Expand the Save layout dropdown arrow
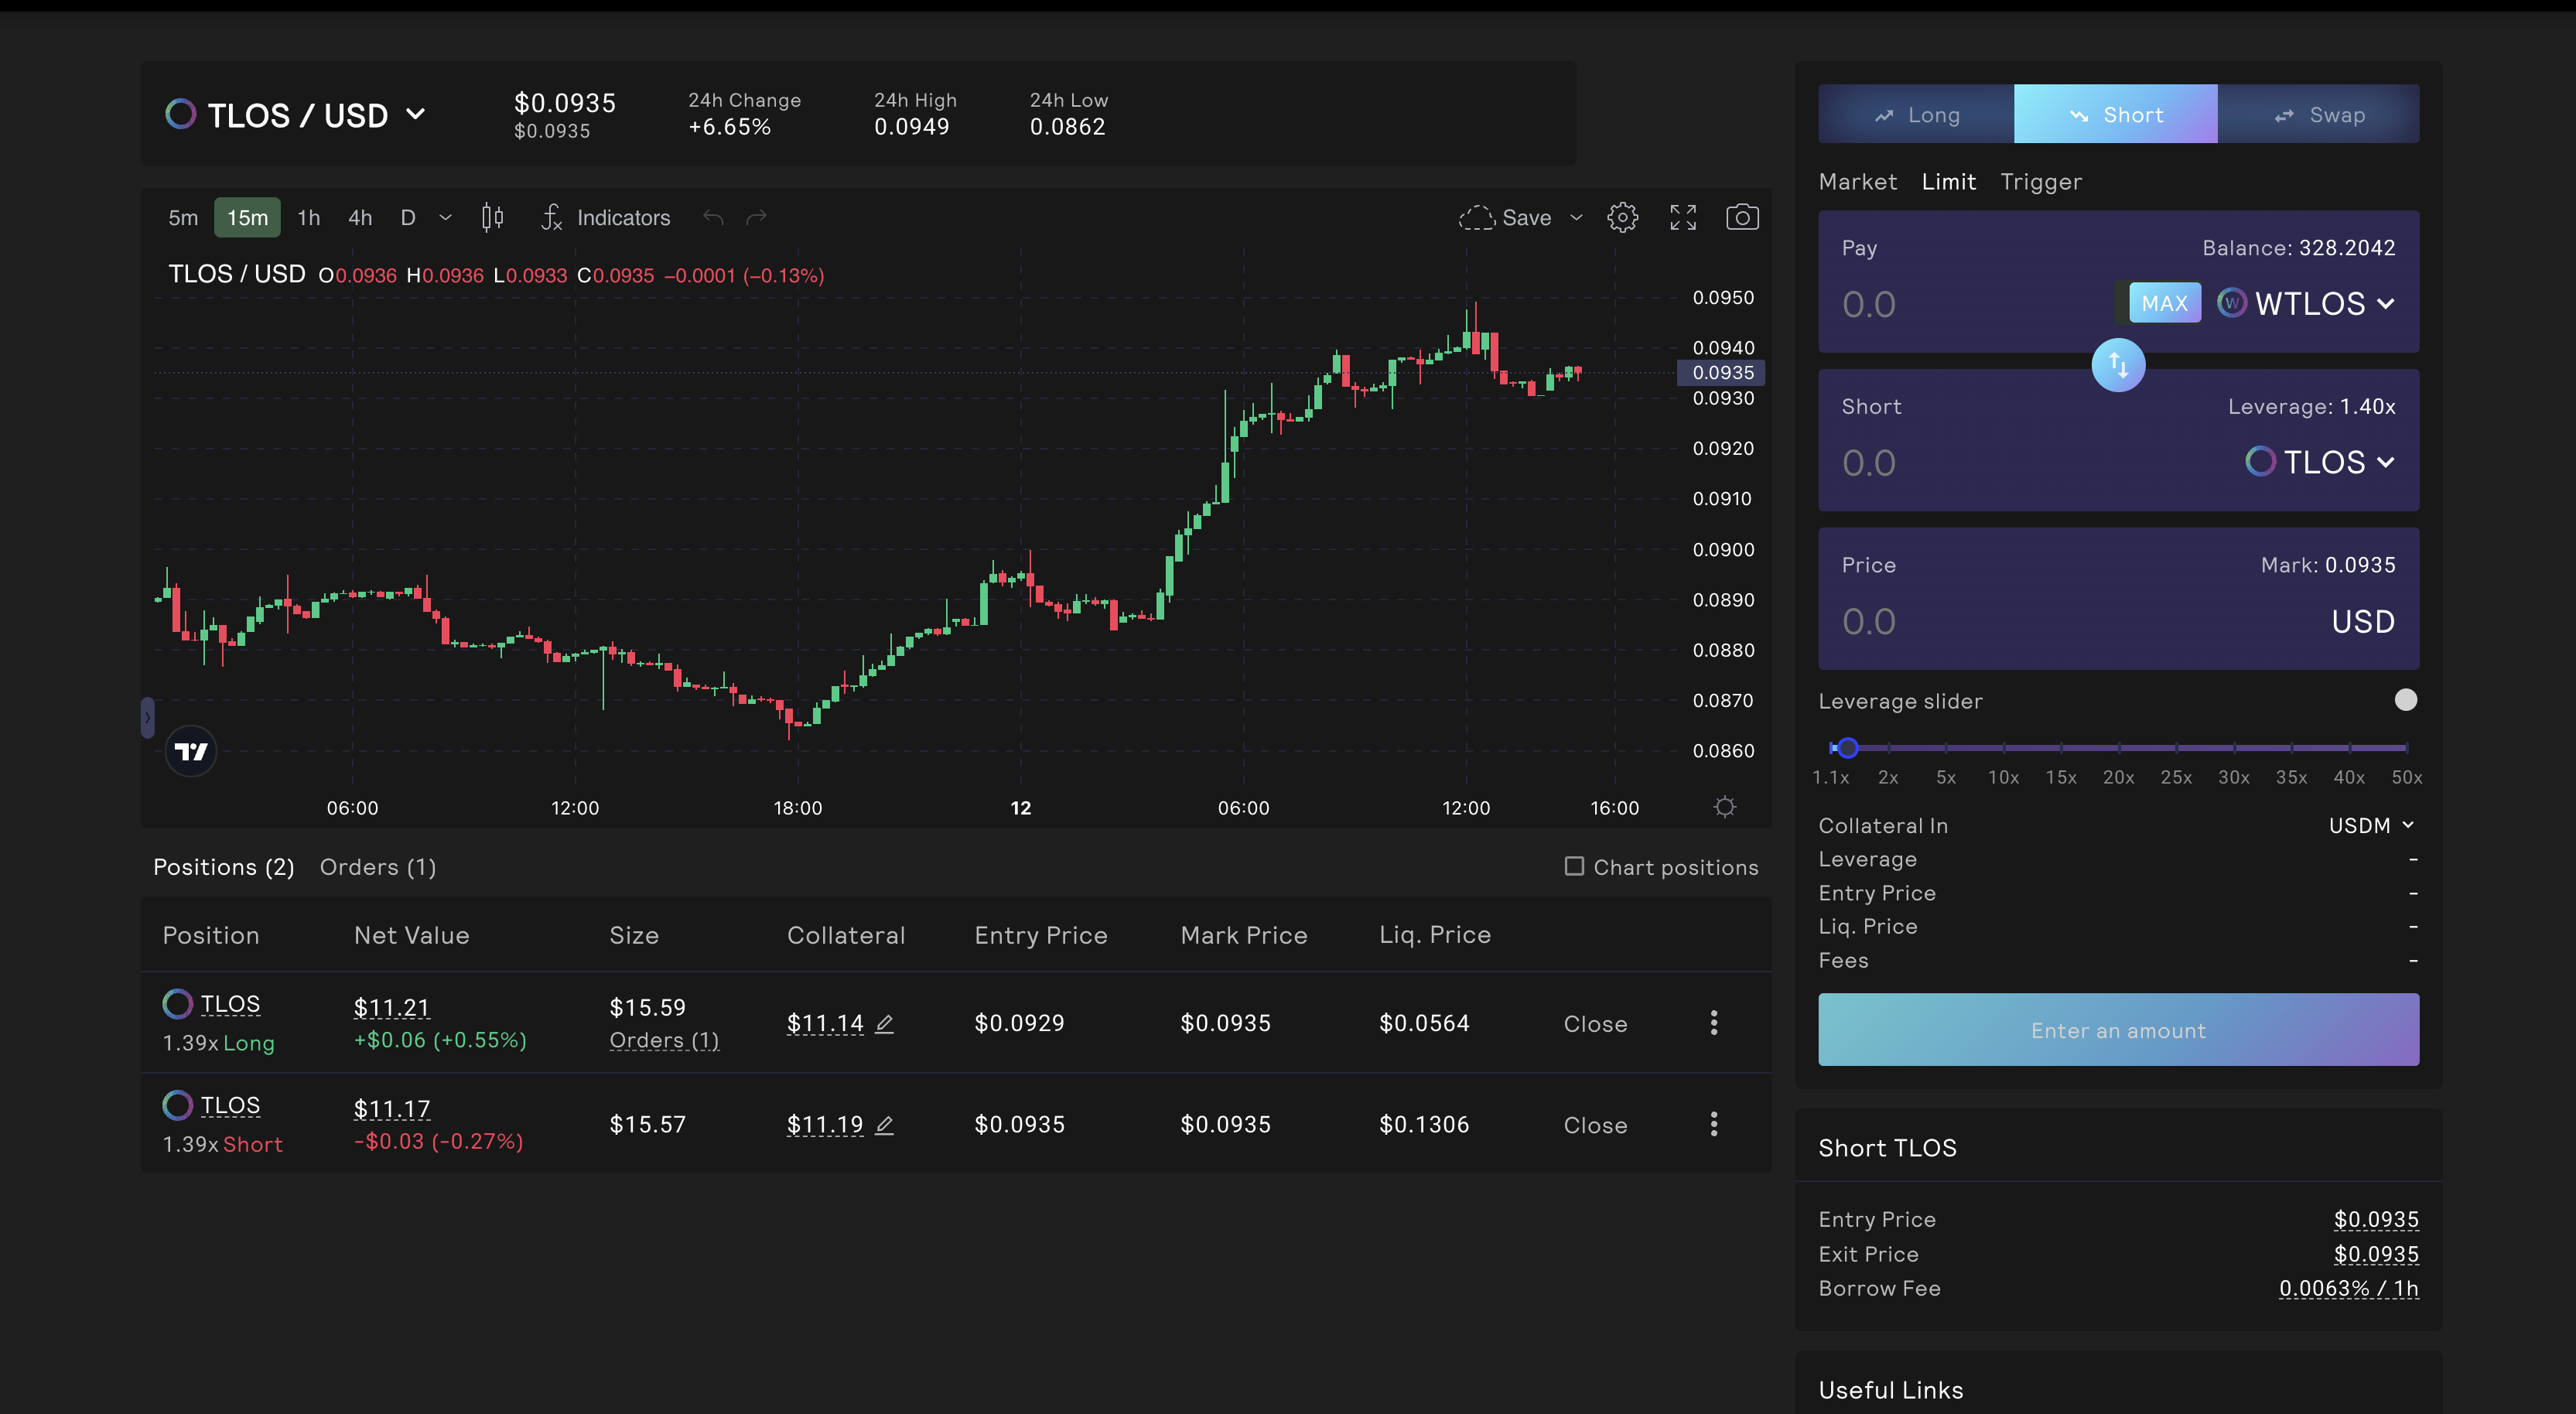 [1577, 217]
